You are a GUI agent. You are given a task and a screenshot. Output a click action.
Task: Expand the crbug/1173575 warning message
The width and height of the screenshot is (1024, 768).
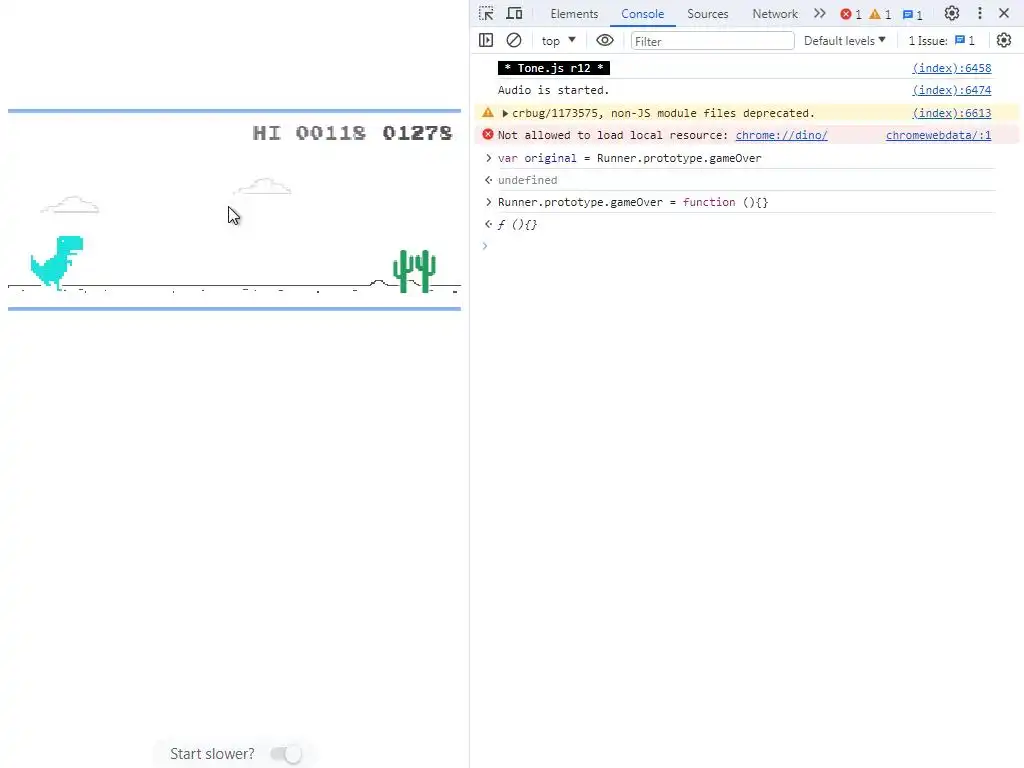(x=505, y=113)
